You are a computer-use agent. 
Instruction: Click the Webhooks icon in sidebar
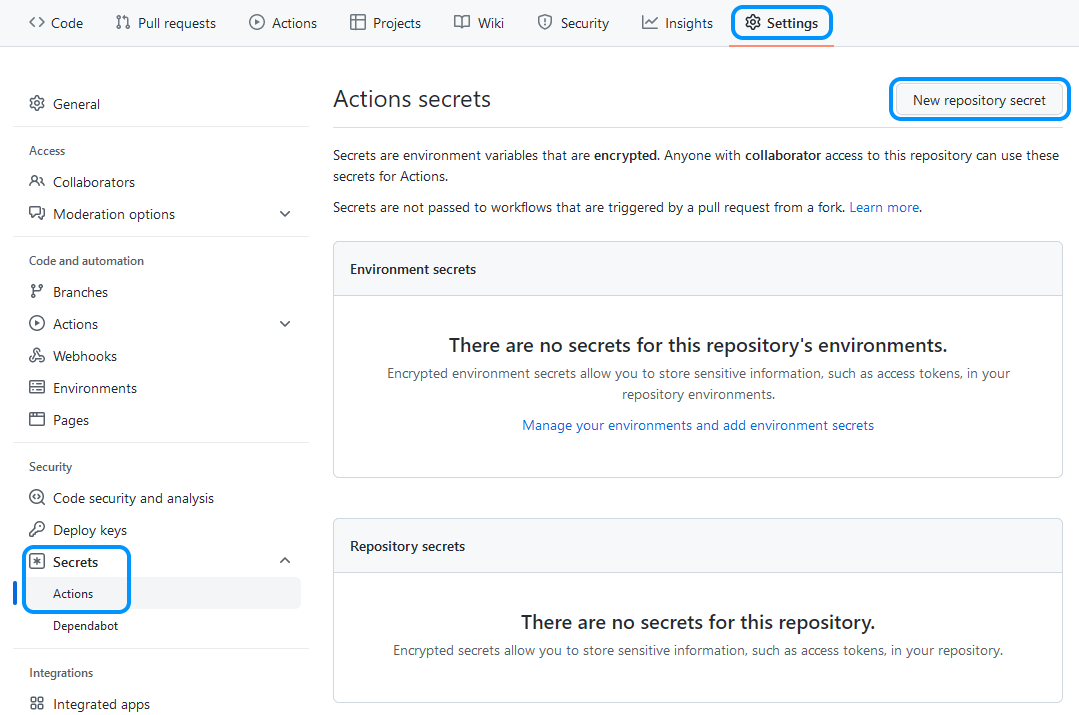tap(37, 356)
